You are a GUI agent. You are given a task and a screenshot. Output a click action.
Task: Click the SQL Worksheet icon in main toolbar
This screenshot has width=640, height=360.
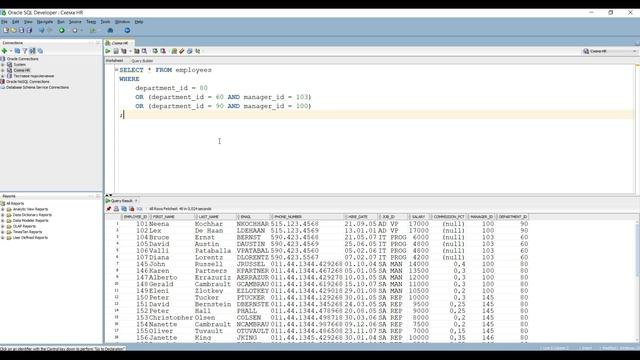pos(93,30)
